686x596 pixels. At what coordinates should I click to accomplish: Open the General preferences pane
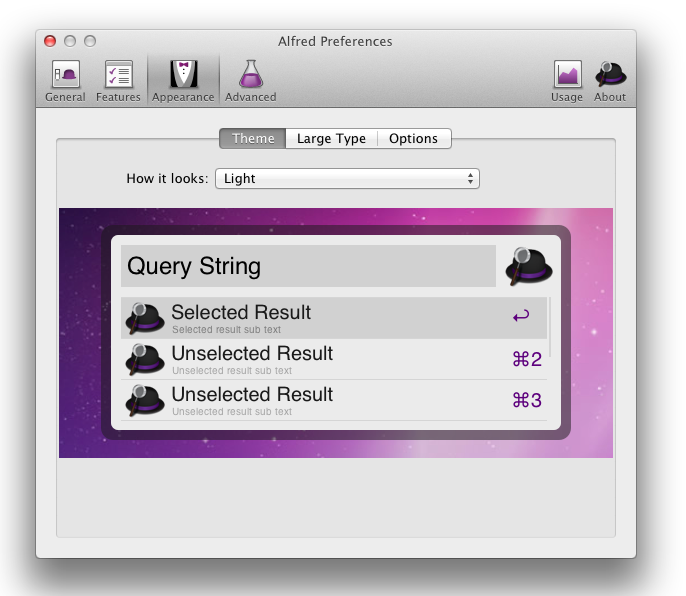click(65, 81)
